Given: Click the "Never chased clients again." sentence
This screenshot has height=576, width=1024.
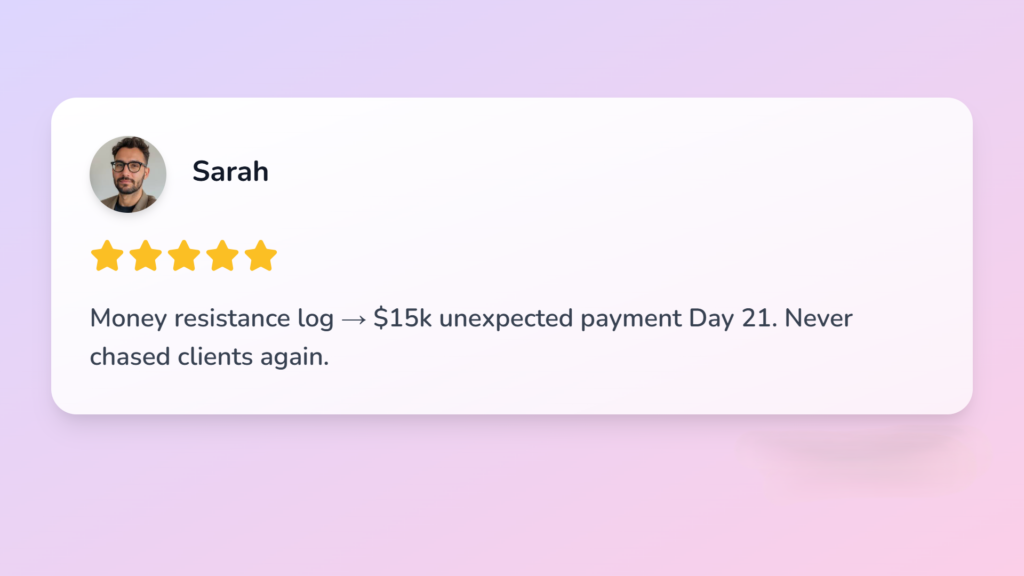Looking at the screenshot, I should [x=209, y=357].
